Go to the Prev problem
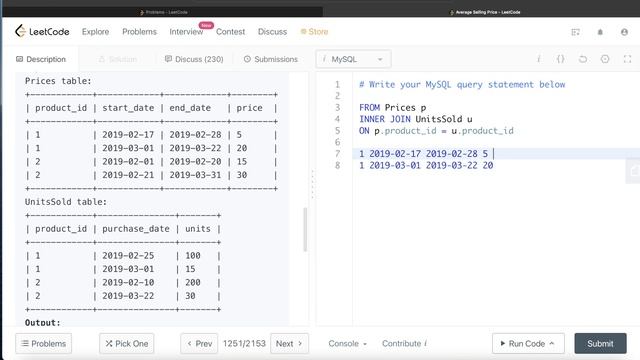The image size is (640, 360). pos(199,344)
